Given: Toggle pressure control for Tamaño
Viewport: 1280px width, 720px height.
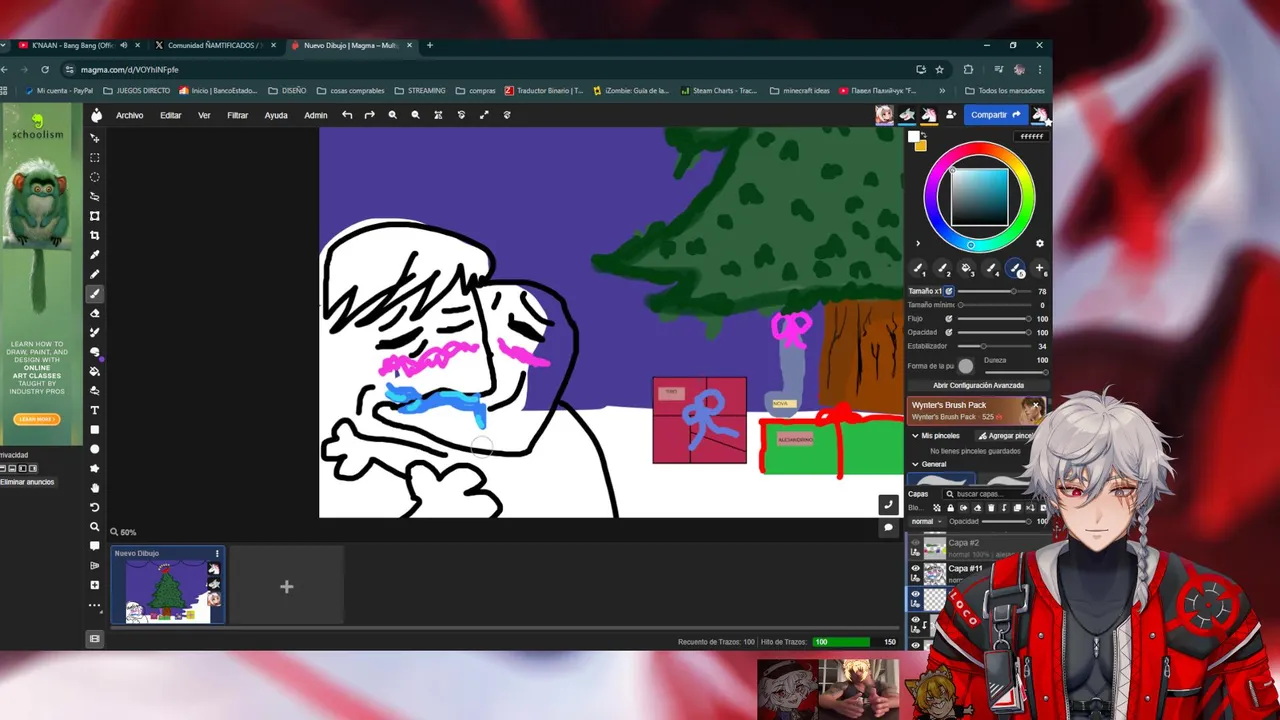Looking at the screenshot, I should 949,291.
